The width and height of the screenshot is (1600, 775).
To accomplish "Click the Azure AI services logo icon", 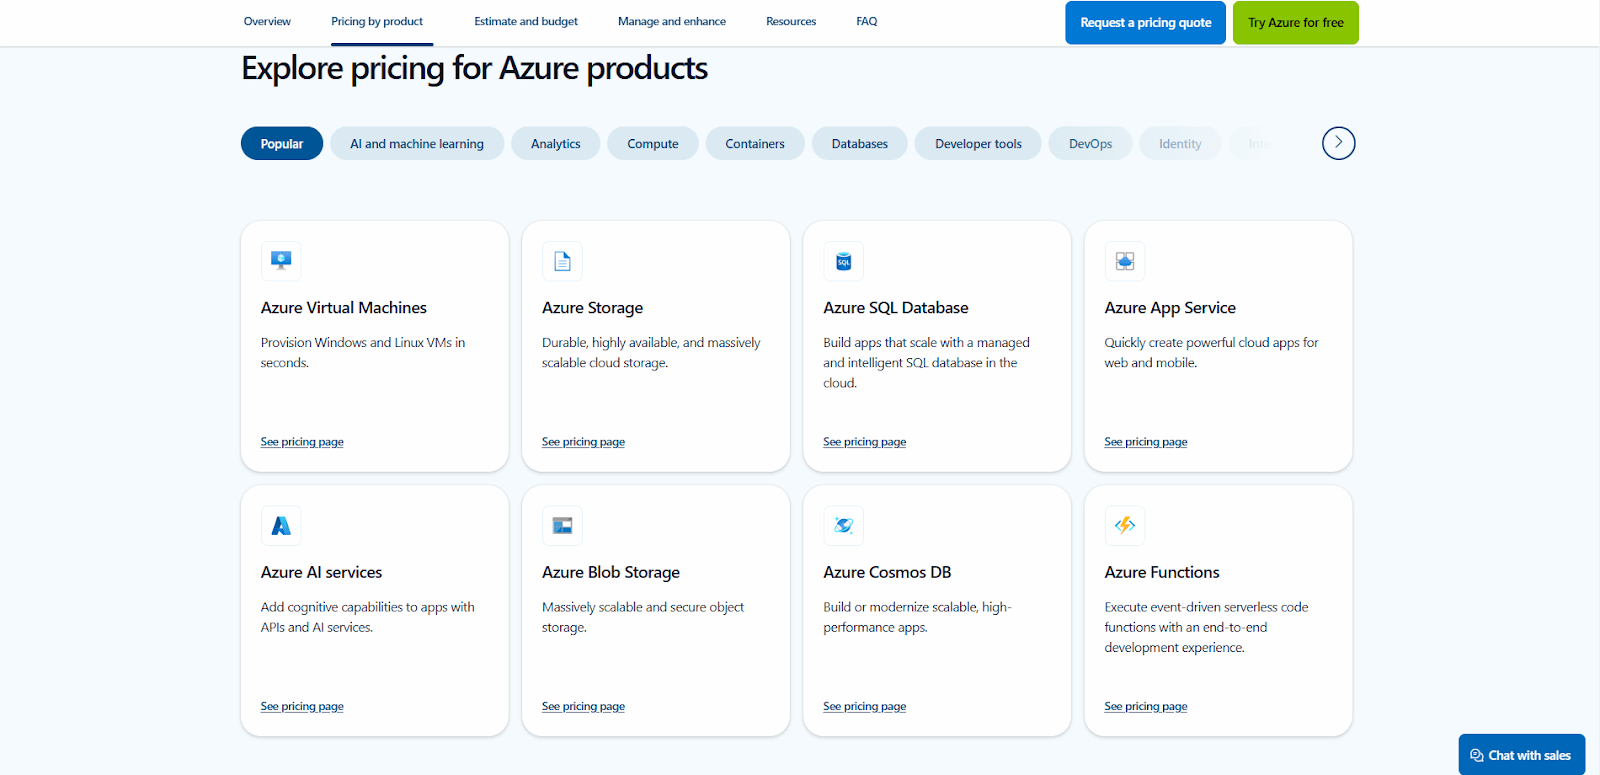I will [x=281, y=525].
